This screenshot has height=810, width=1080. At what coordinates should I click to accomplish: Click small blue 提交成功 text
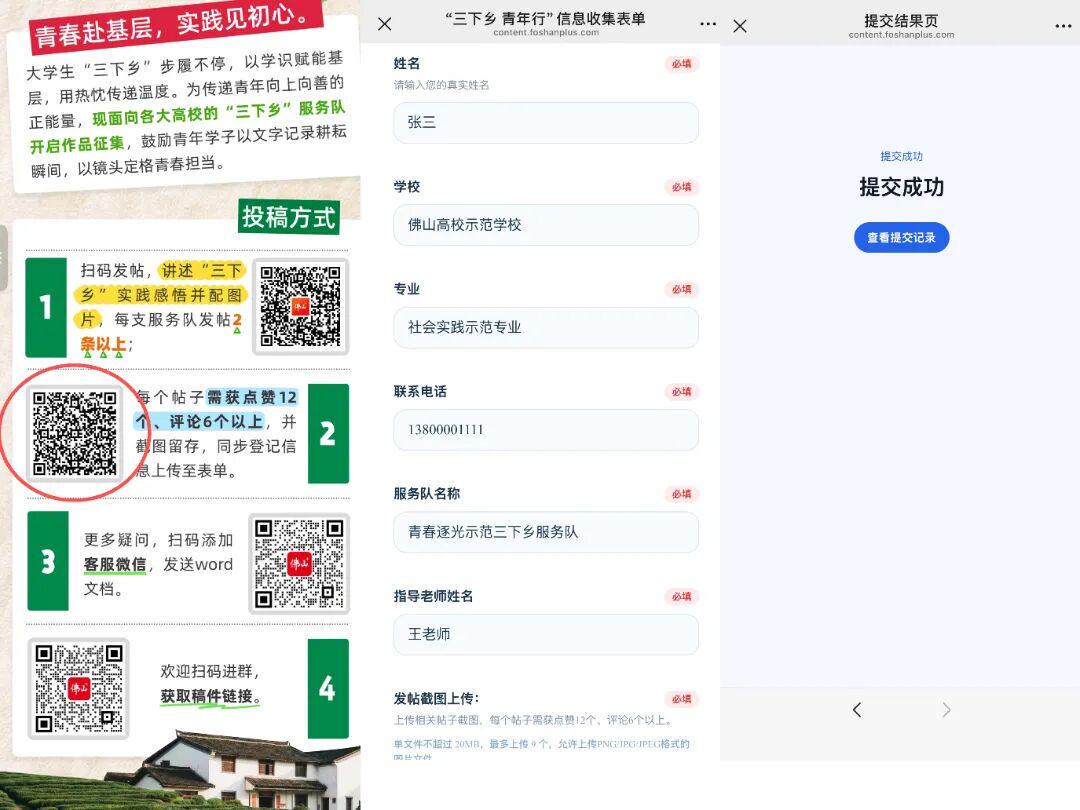(902, 156)
